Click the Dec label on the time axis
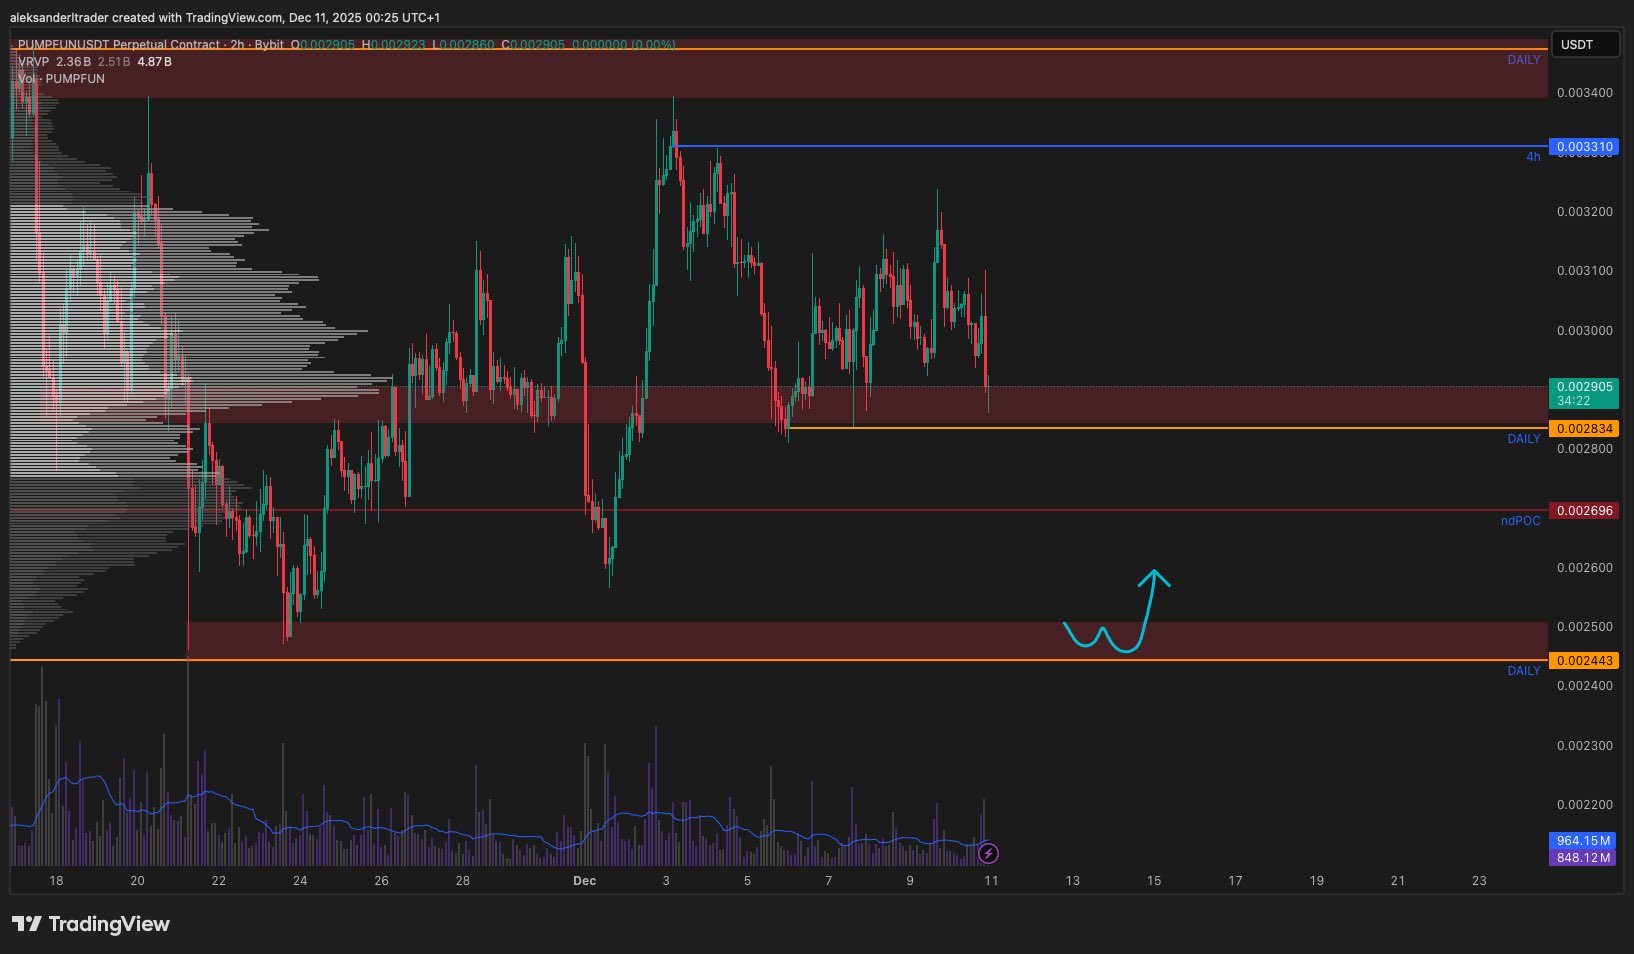Image resolution: width=1634 pixels, height=954 pixels. pyautogui.click(x=584, y=881)
